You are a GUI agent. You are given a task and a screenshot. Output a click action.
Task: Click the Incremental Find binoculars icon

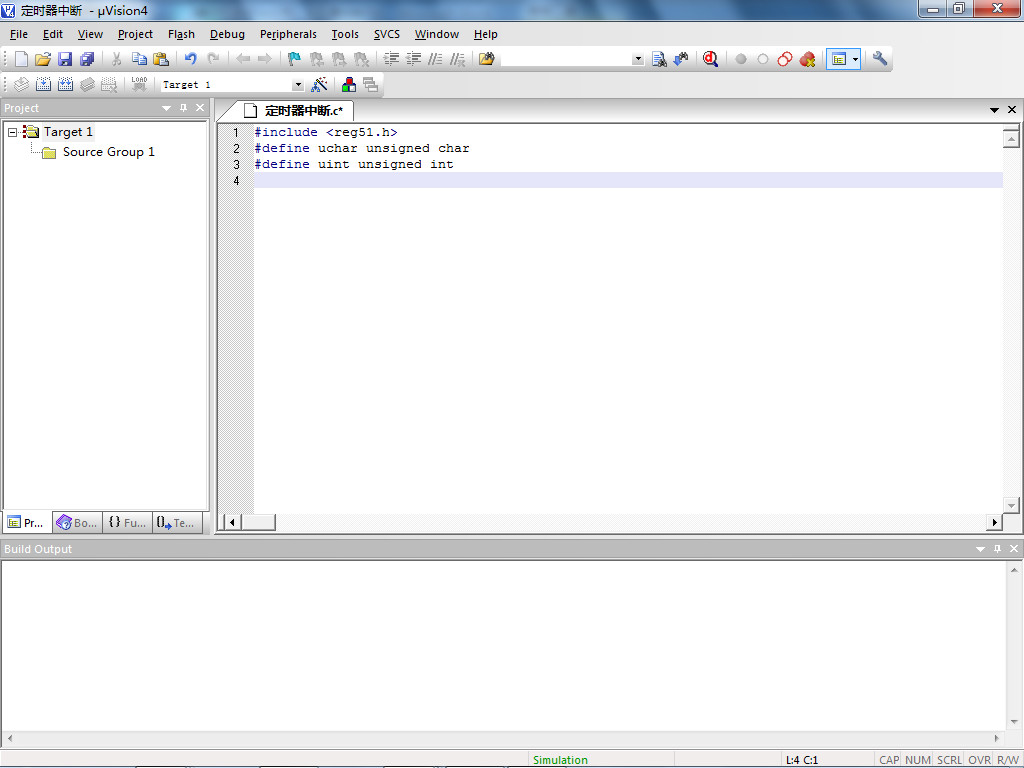point(680,59)
